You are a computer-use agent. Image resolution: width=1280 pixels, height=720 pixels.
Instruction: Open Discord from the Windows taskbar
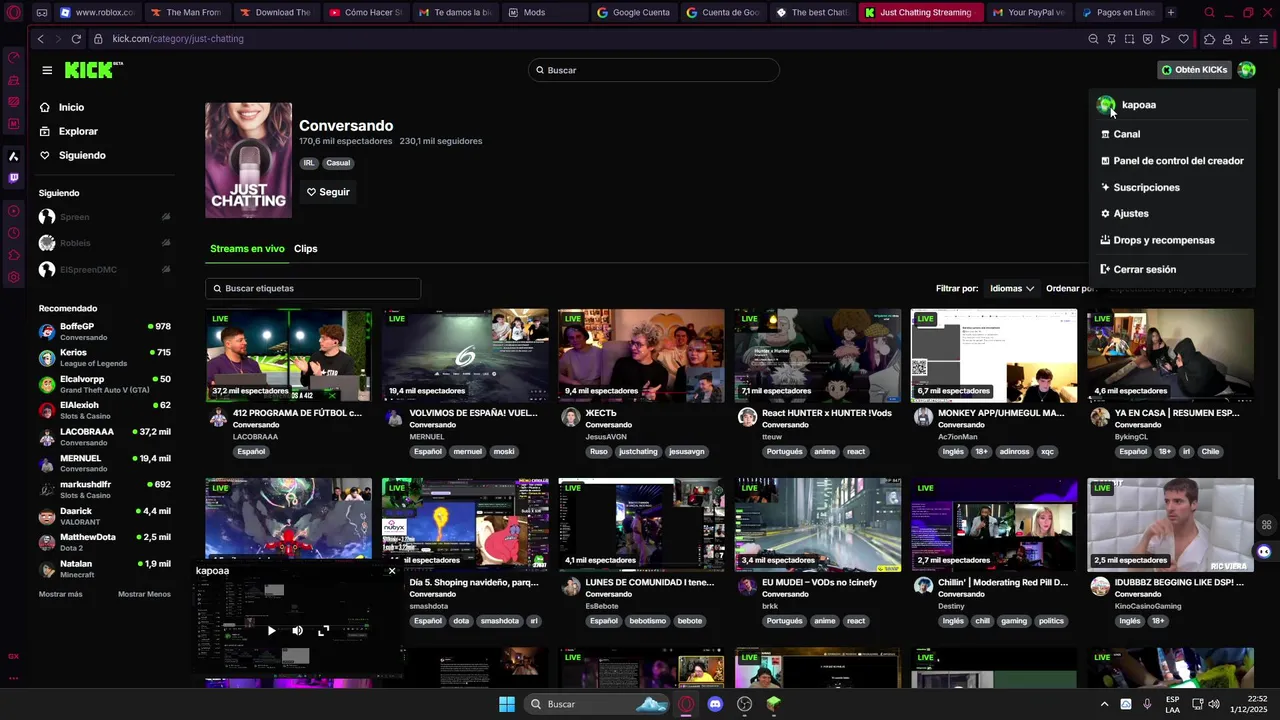[715, 704]
